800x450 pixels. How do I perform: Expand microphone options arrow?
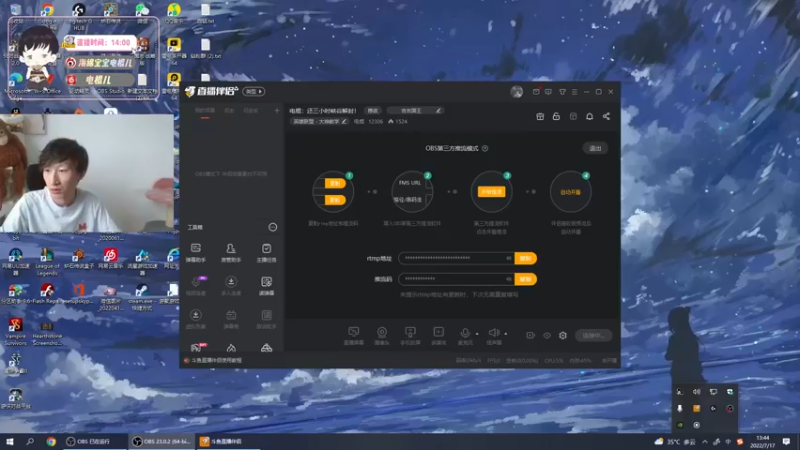(x=477, y=334)
